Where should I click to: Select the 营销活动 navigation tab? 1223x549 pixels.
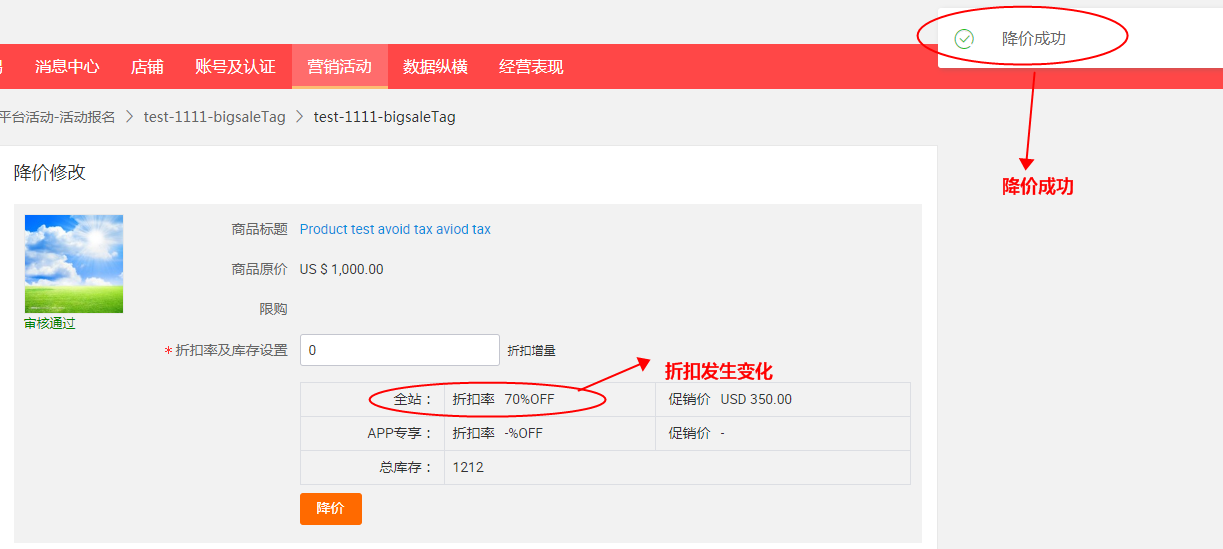click(339, 67)
